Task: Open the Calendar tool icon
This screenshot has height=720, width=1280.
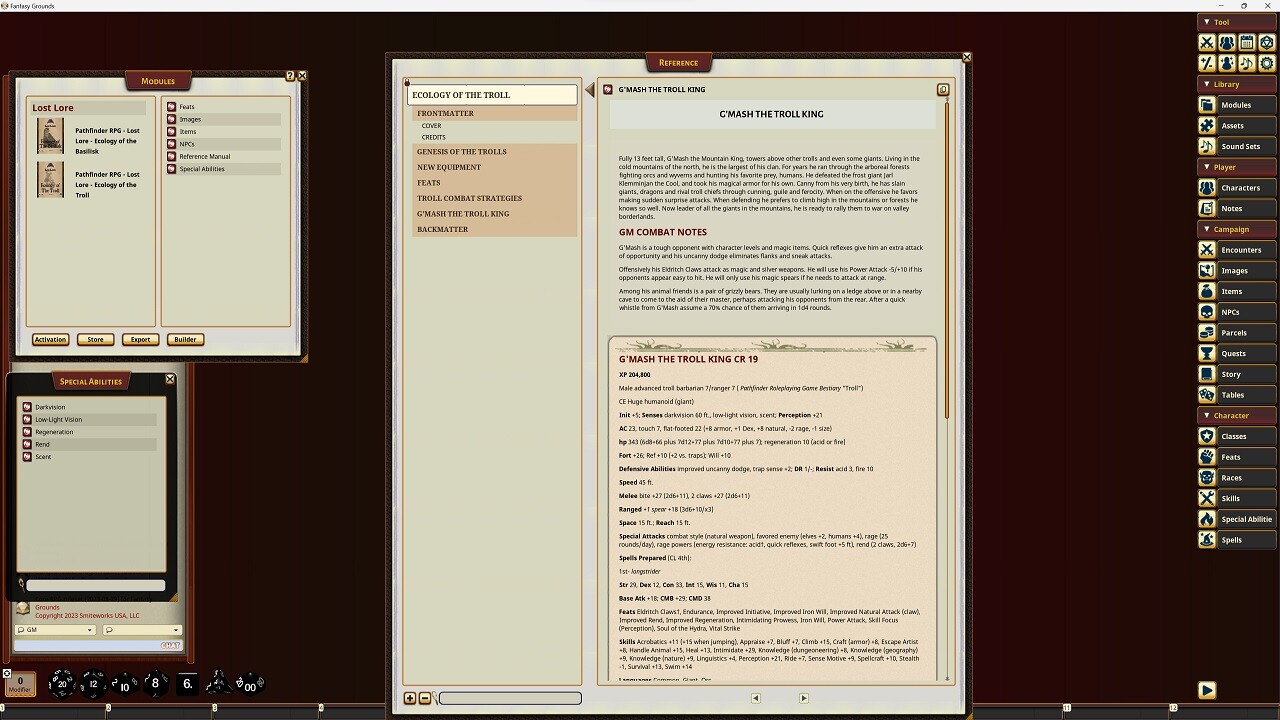Action: (x=1247, y=42)
